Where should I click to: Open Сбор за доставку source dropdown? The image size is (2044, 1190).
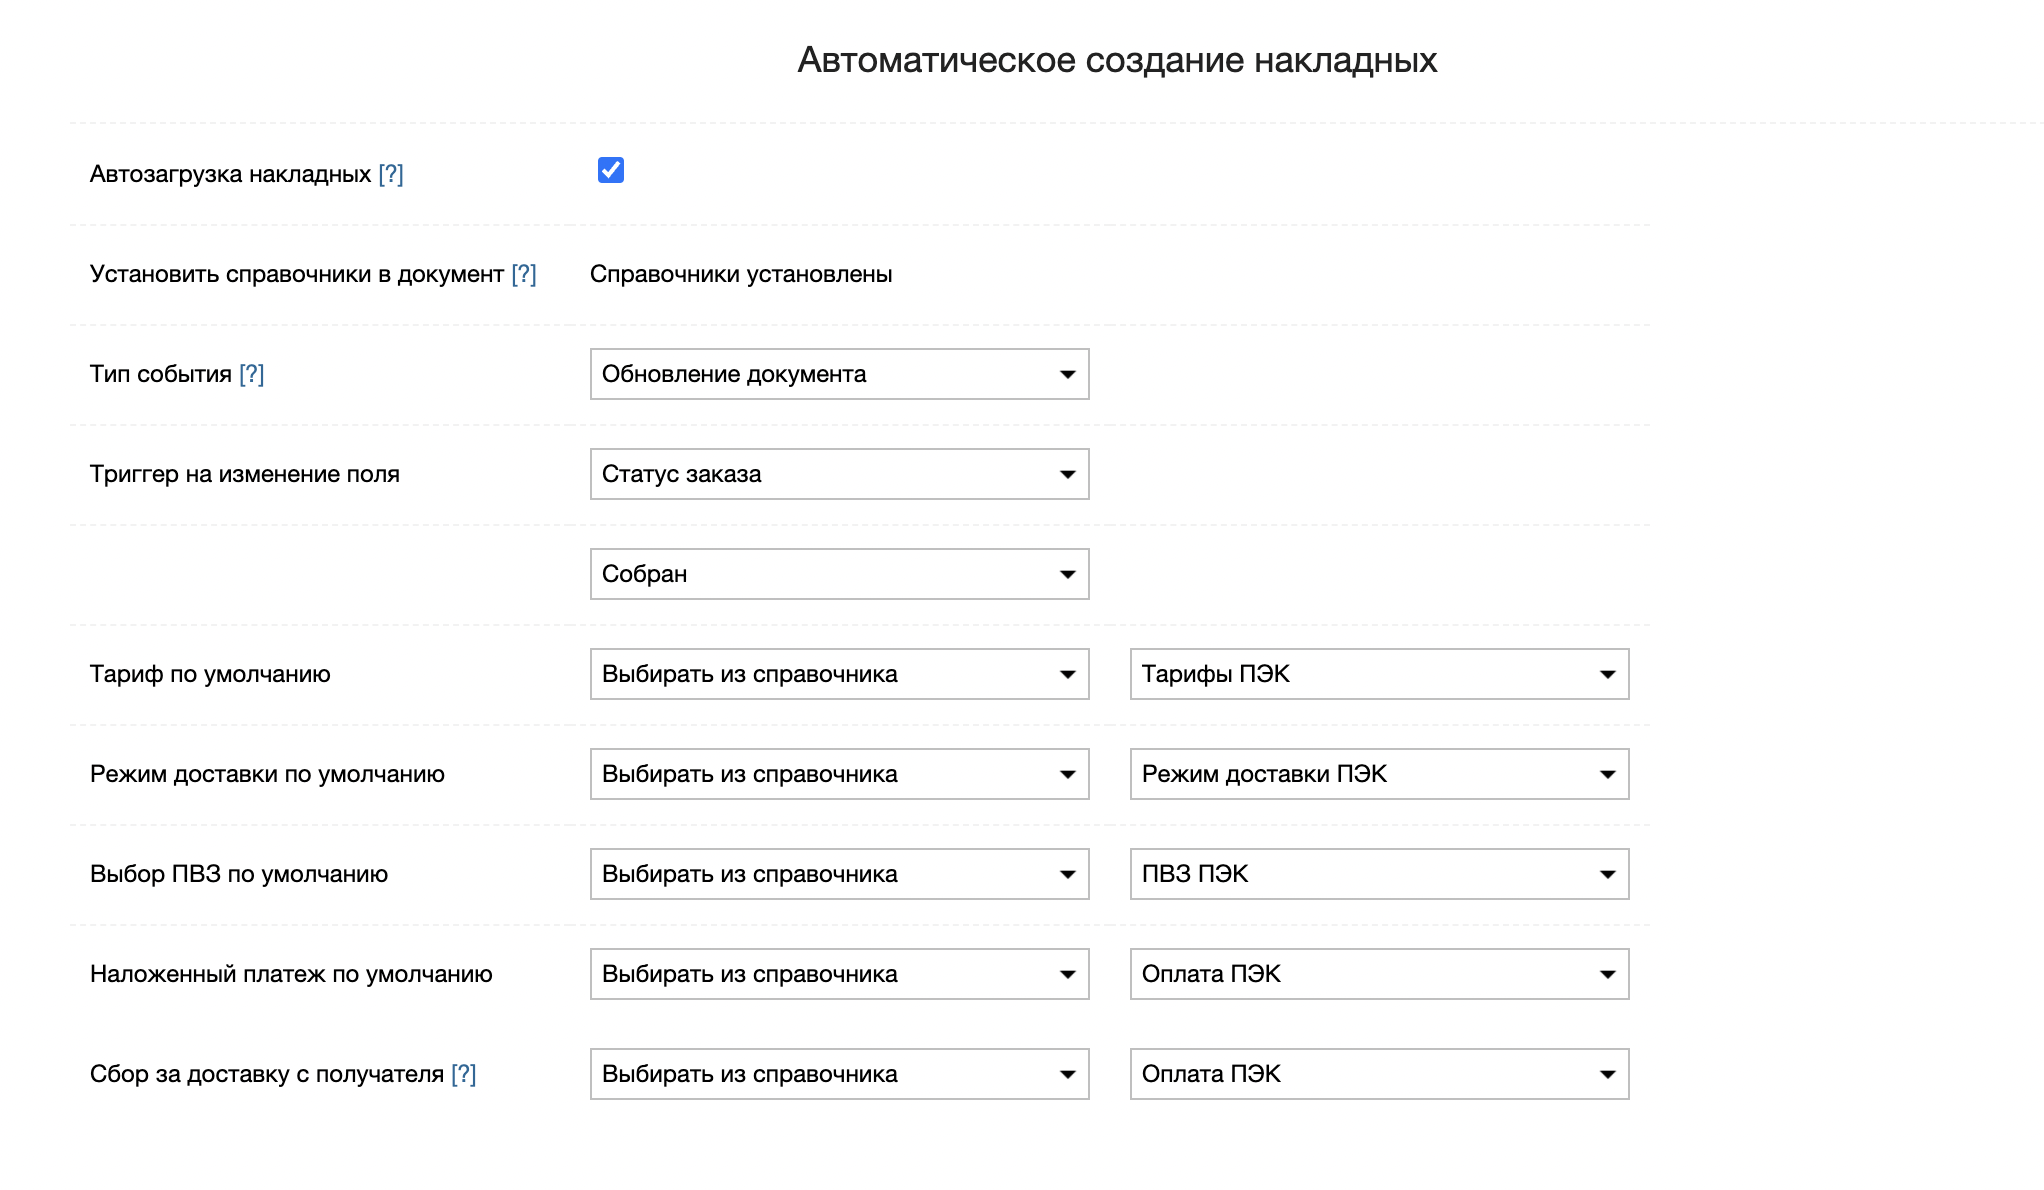click(x=839, y=1074)
